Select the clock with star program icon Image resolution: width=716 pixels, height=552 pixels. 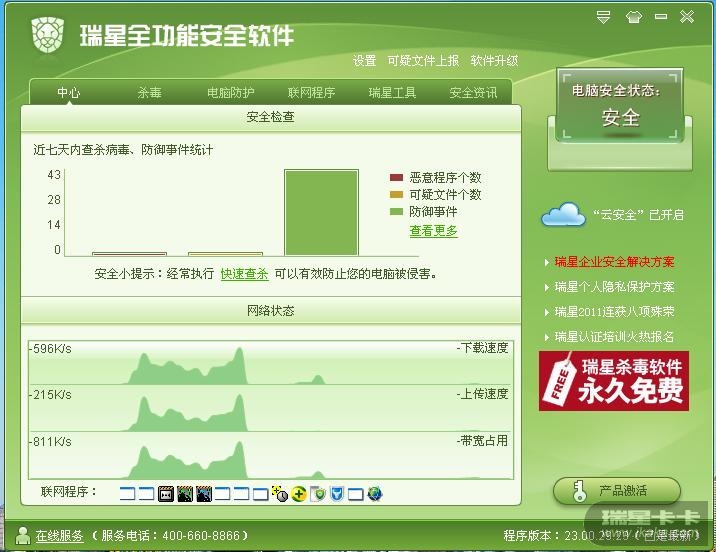click(x=279, y=494)
